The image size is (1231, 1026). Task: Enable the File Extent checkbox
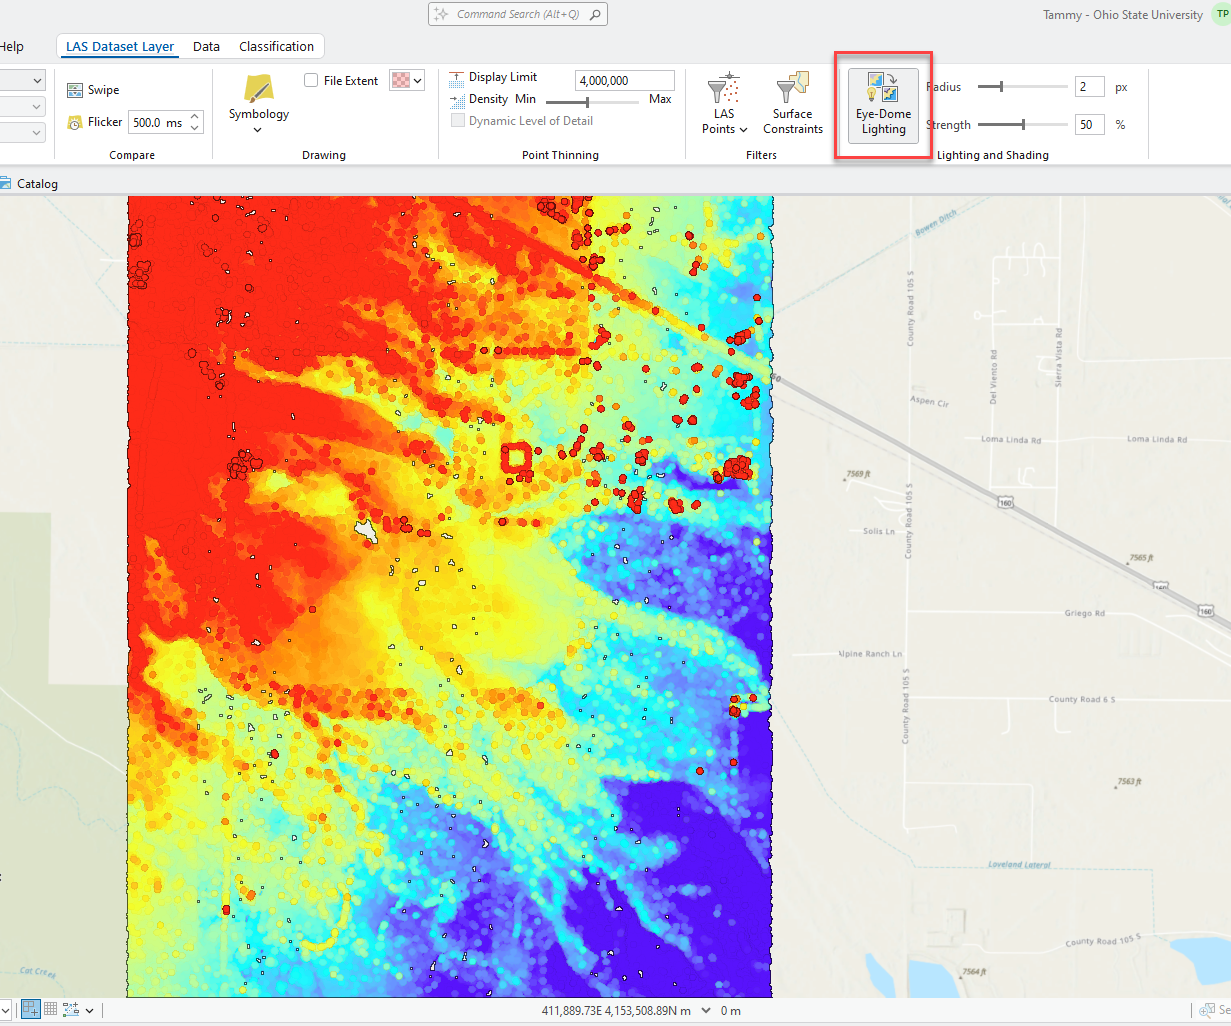(x=312, y=81)
